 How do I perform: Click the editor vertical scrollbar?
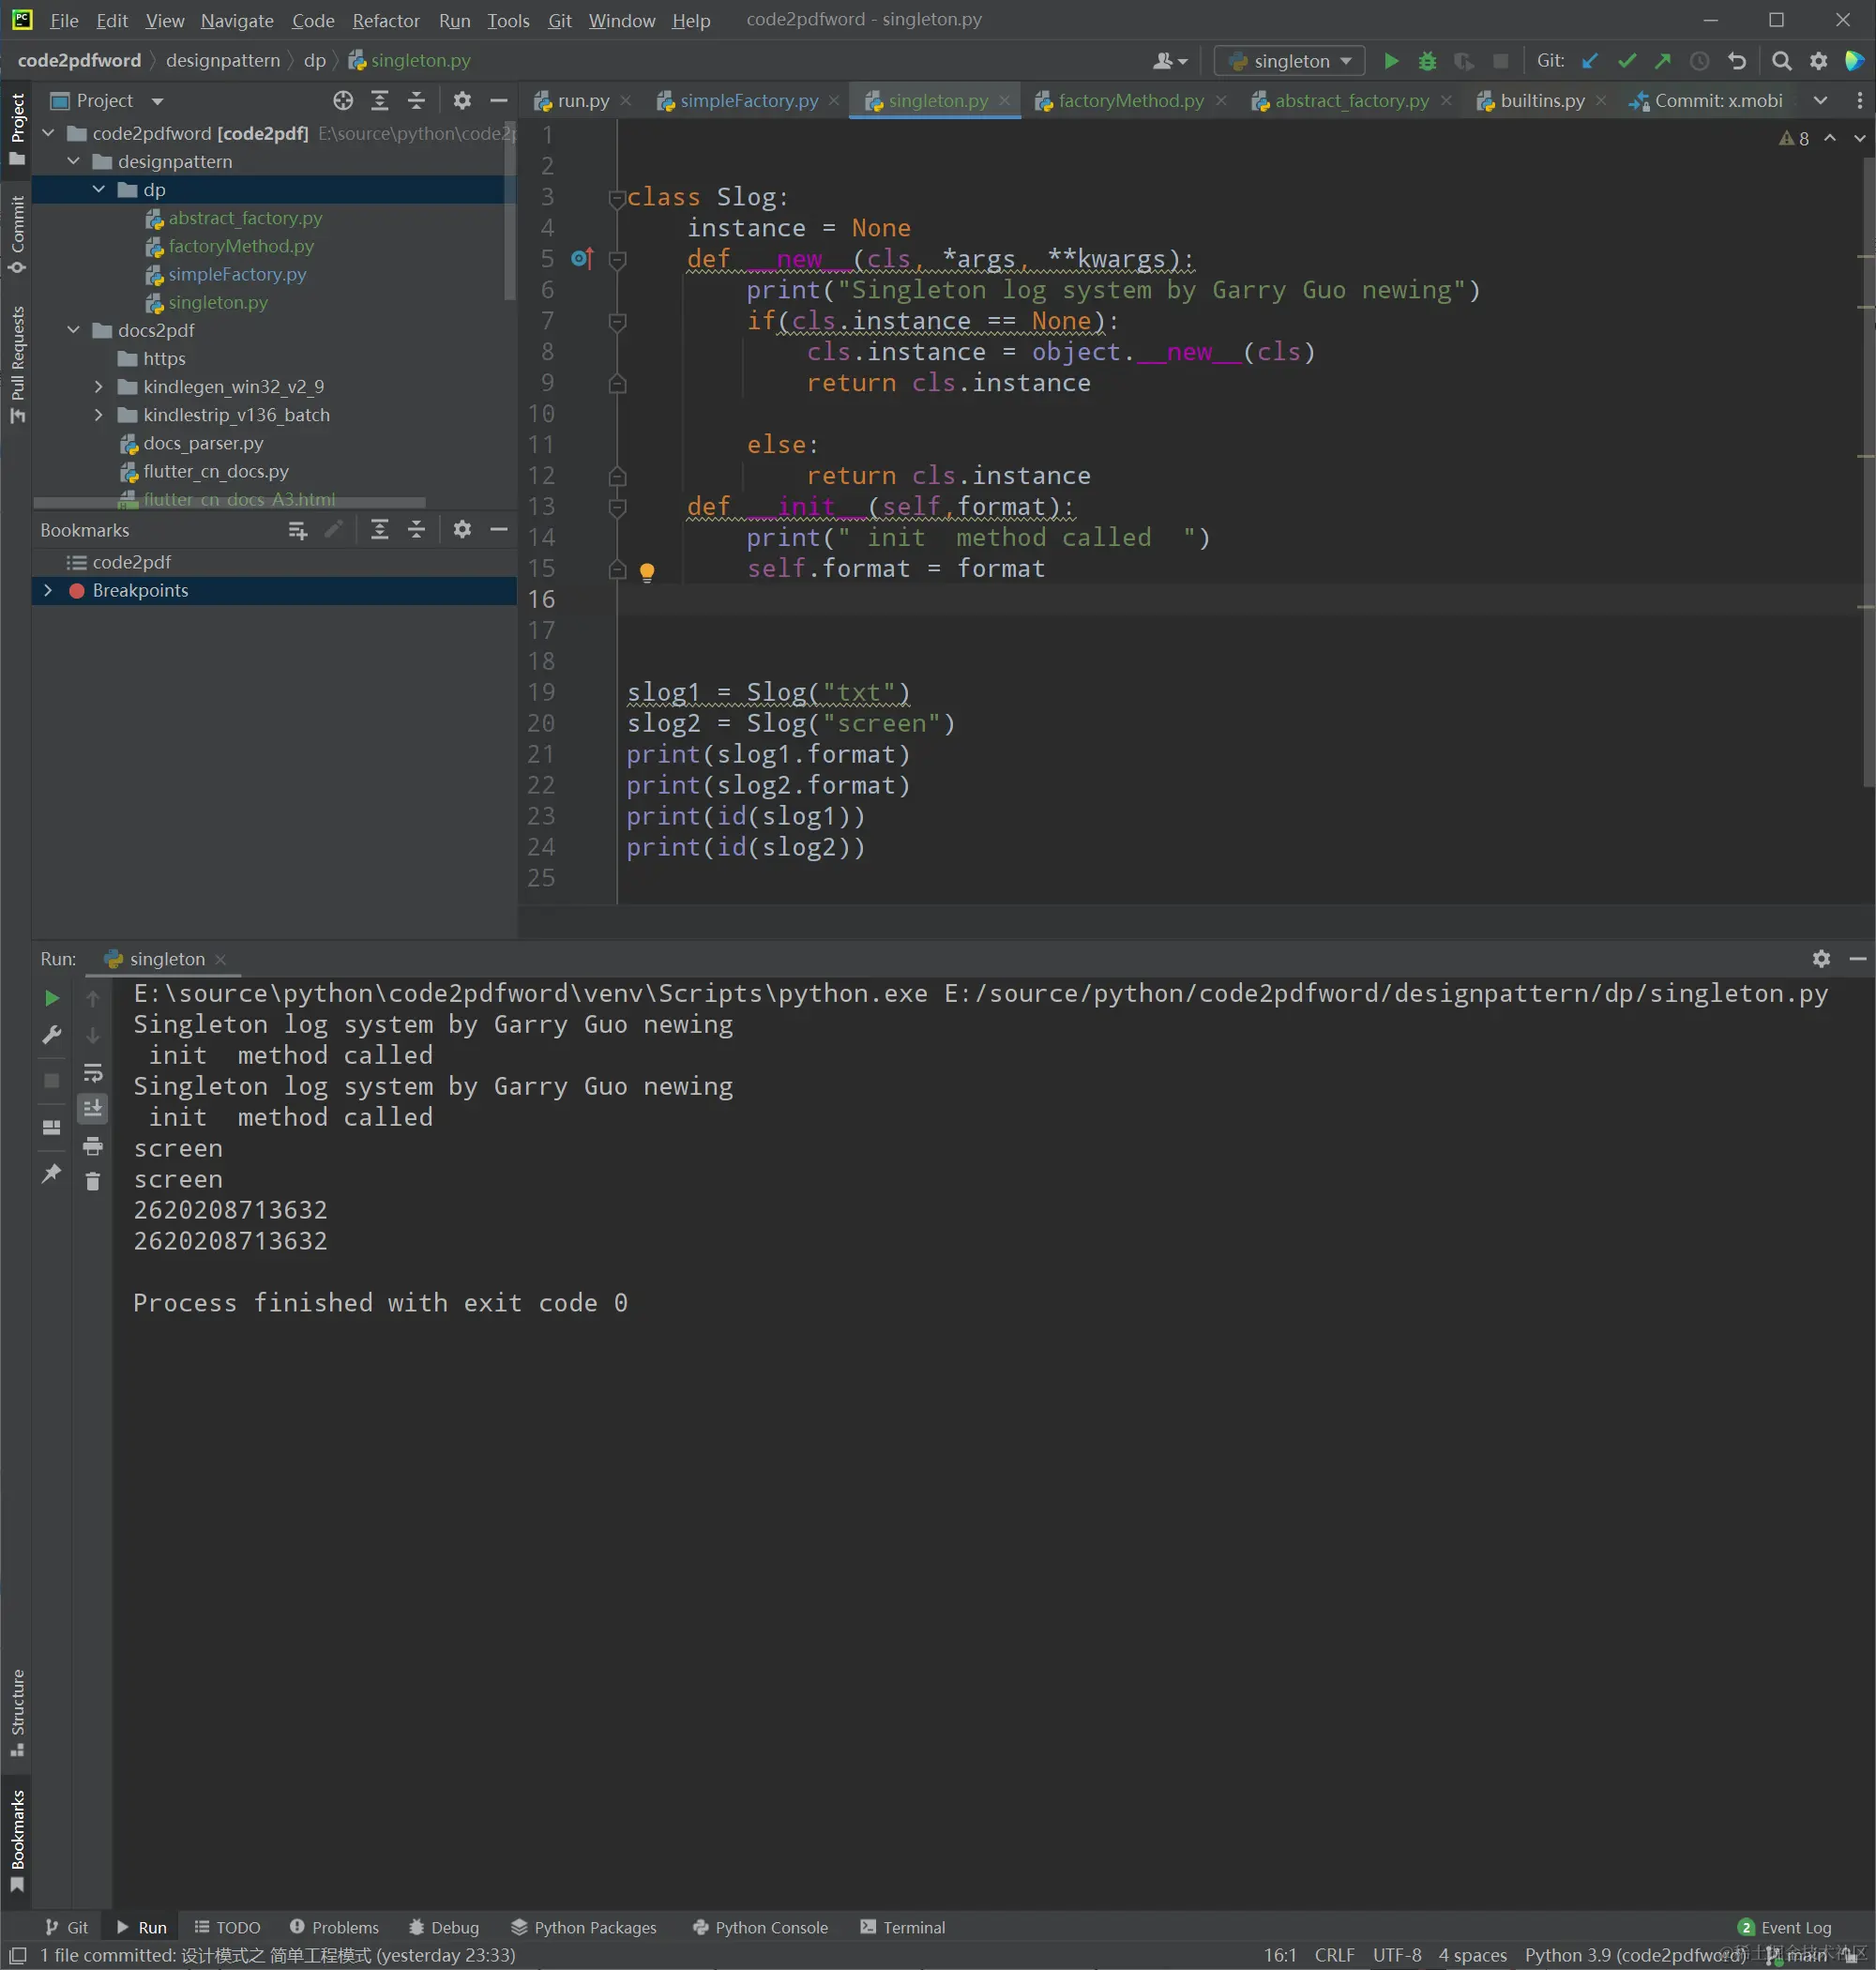point(1866,470)
